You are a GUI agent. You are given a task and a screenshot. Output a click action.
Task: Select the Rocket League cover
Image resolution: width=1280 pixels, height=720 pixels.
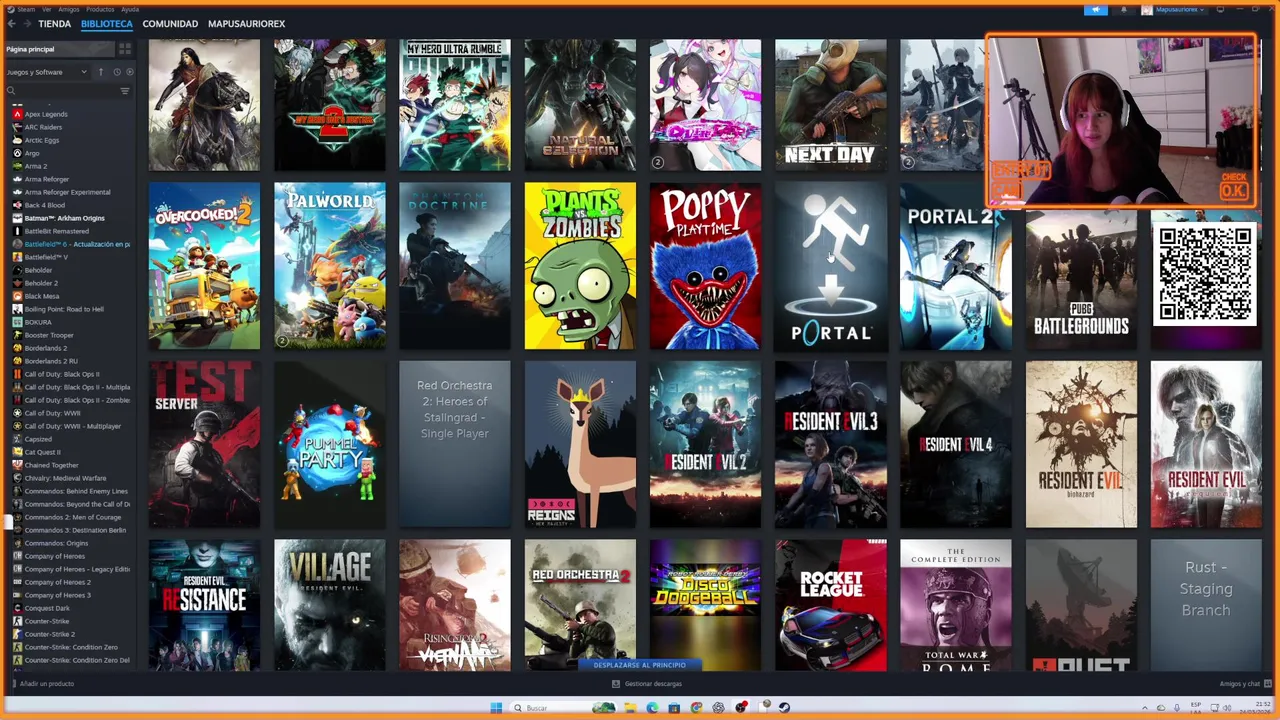click(x=830, y=605)
